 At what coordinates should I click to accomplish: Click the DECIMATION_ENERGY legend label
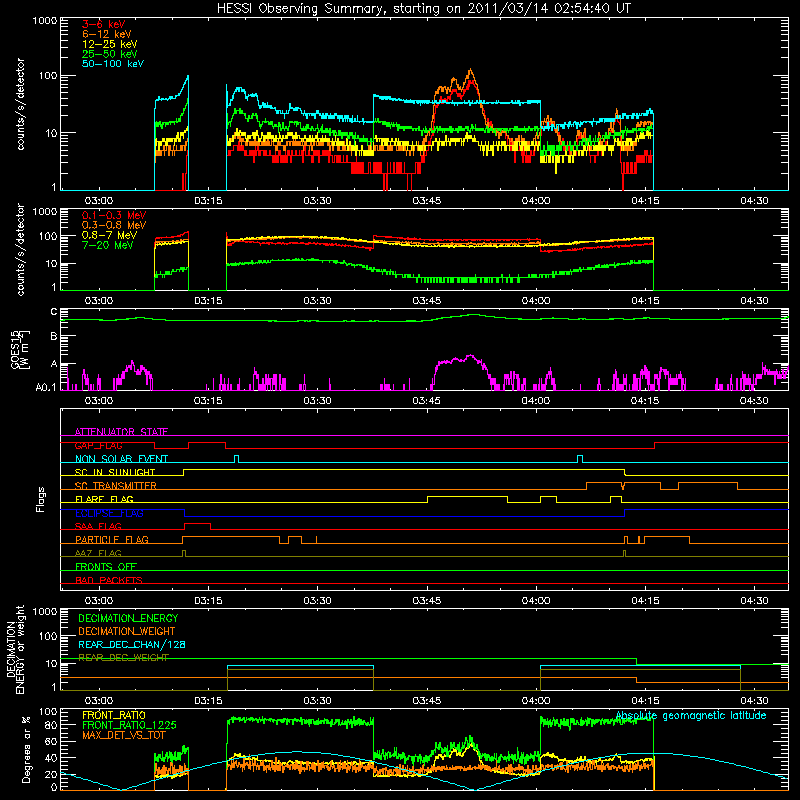(x=128, y=618)
